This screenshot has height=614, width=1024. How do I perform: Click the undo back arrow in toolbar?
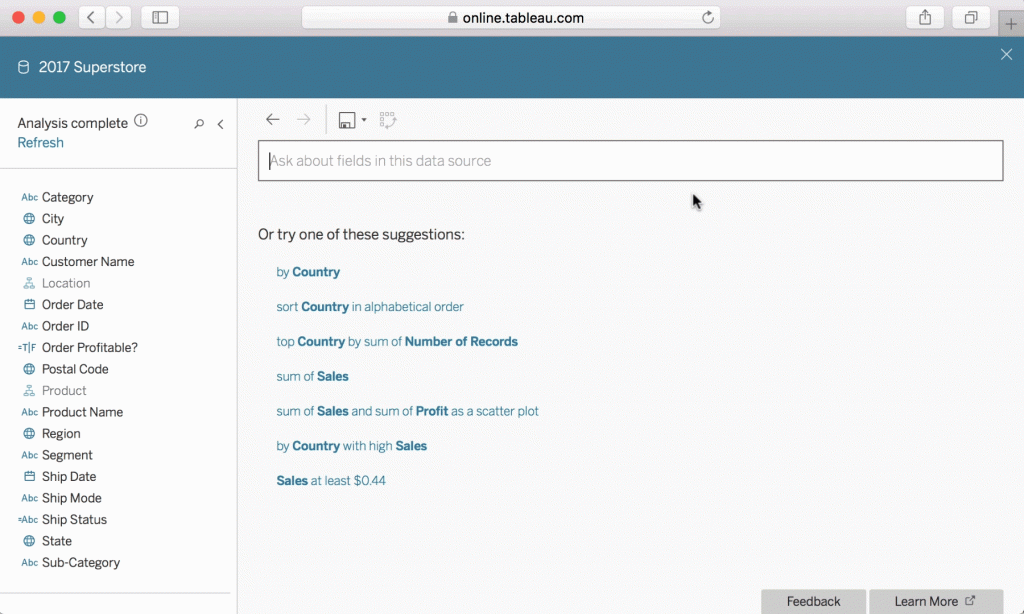pos(272,120)
